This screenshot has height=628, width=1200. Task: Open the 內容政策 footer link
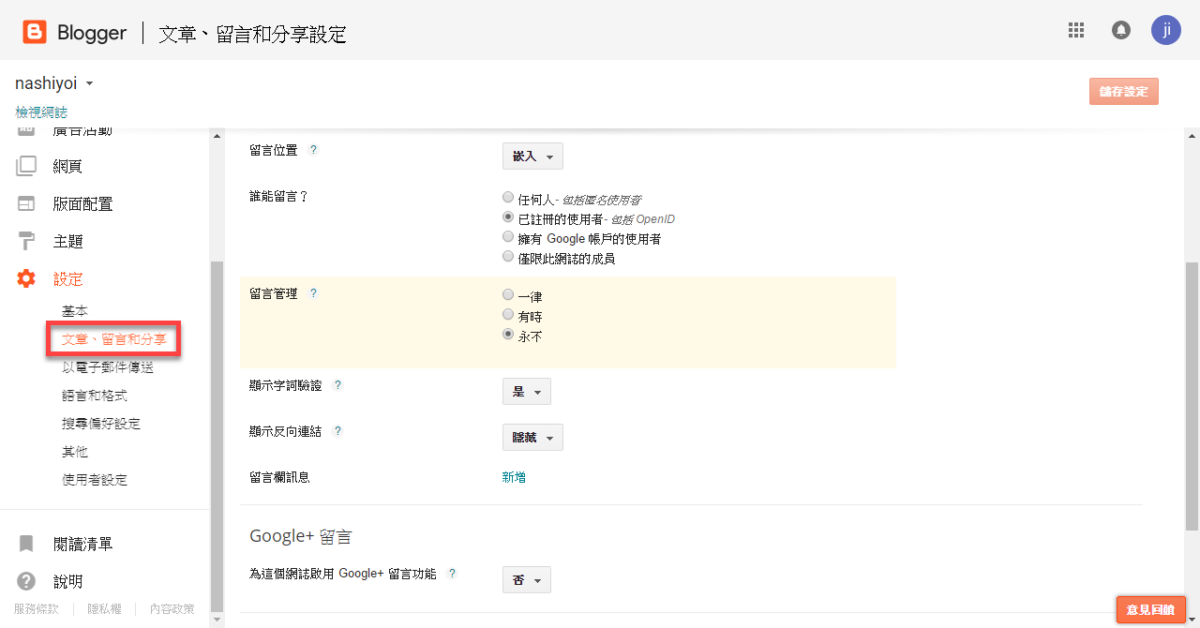[x=172, y=608]
